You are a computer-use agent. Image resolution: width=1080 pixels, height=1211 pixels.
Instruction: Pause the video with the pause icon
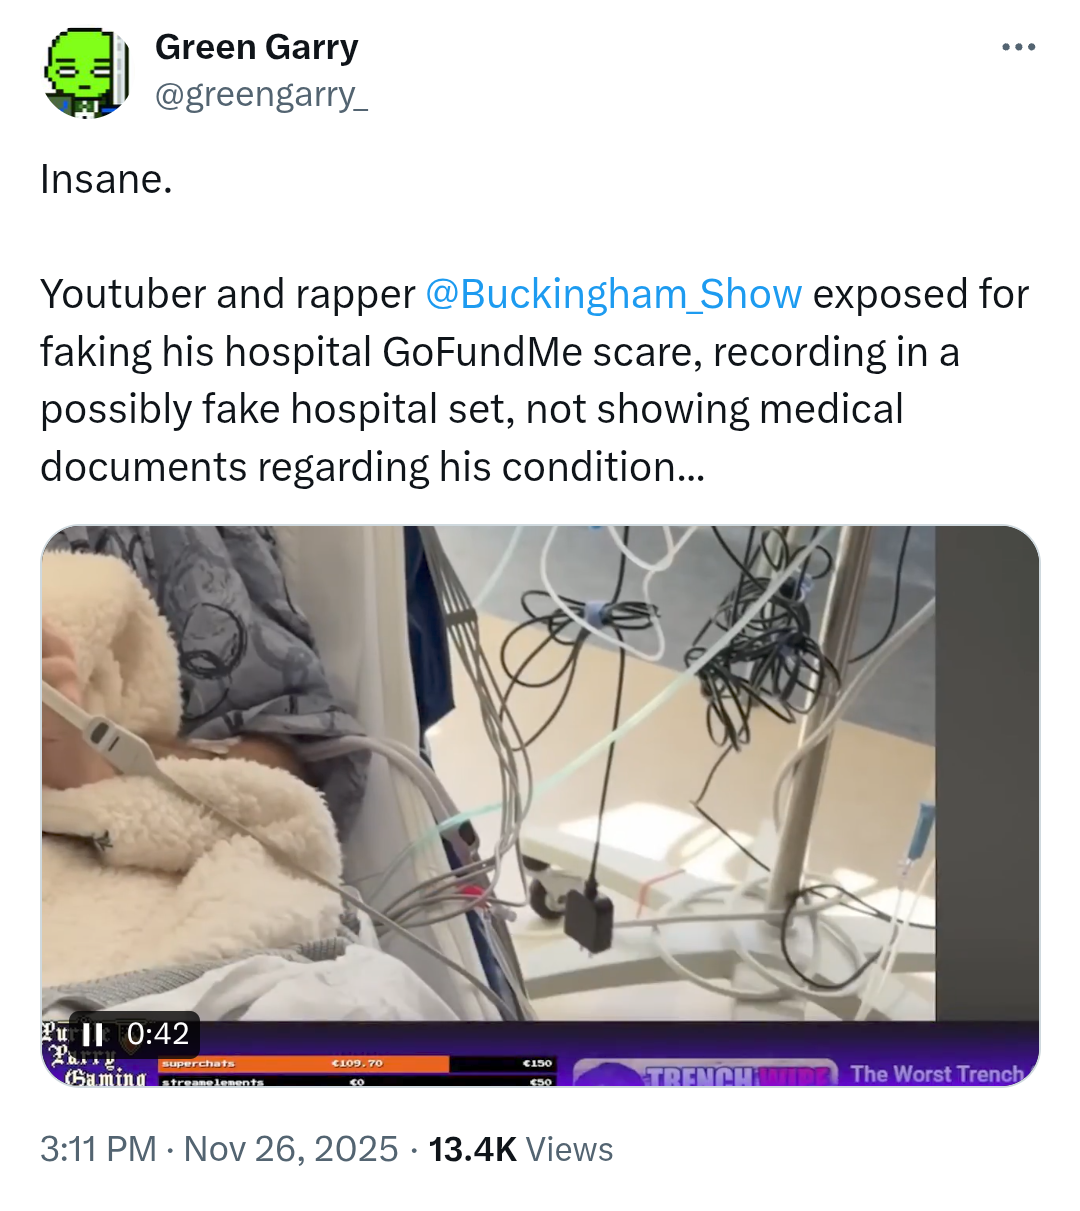[93, 1034]
